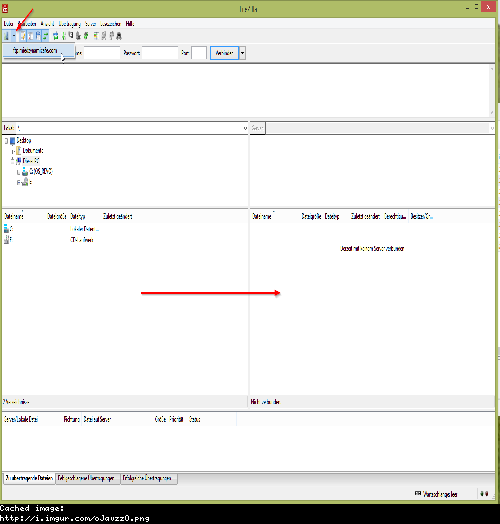The width and height of the screenshot is (500, 524).
Task: Open the directory listing filters icon
Action: [x=96, y=35]
